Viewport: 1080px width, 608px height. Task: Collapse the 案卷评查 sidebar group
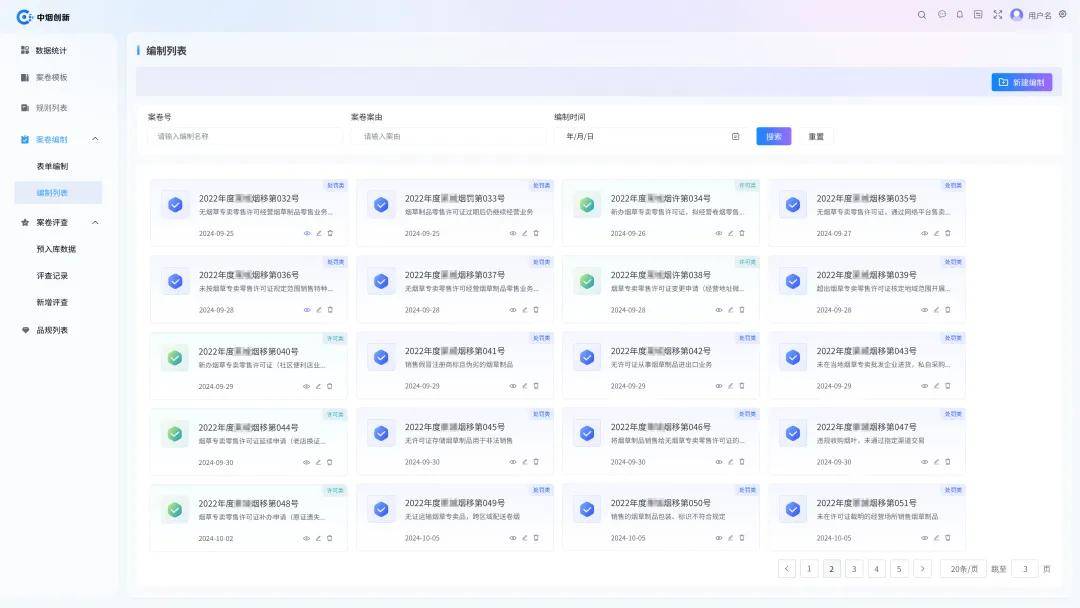pos(95,222)
